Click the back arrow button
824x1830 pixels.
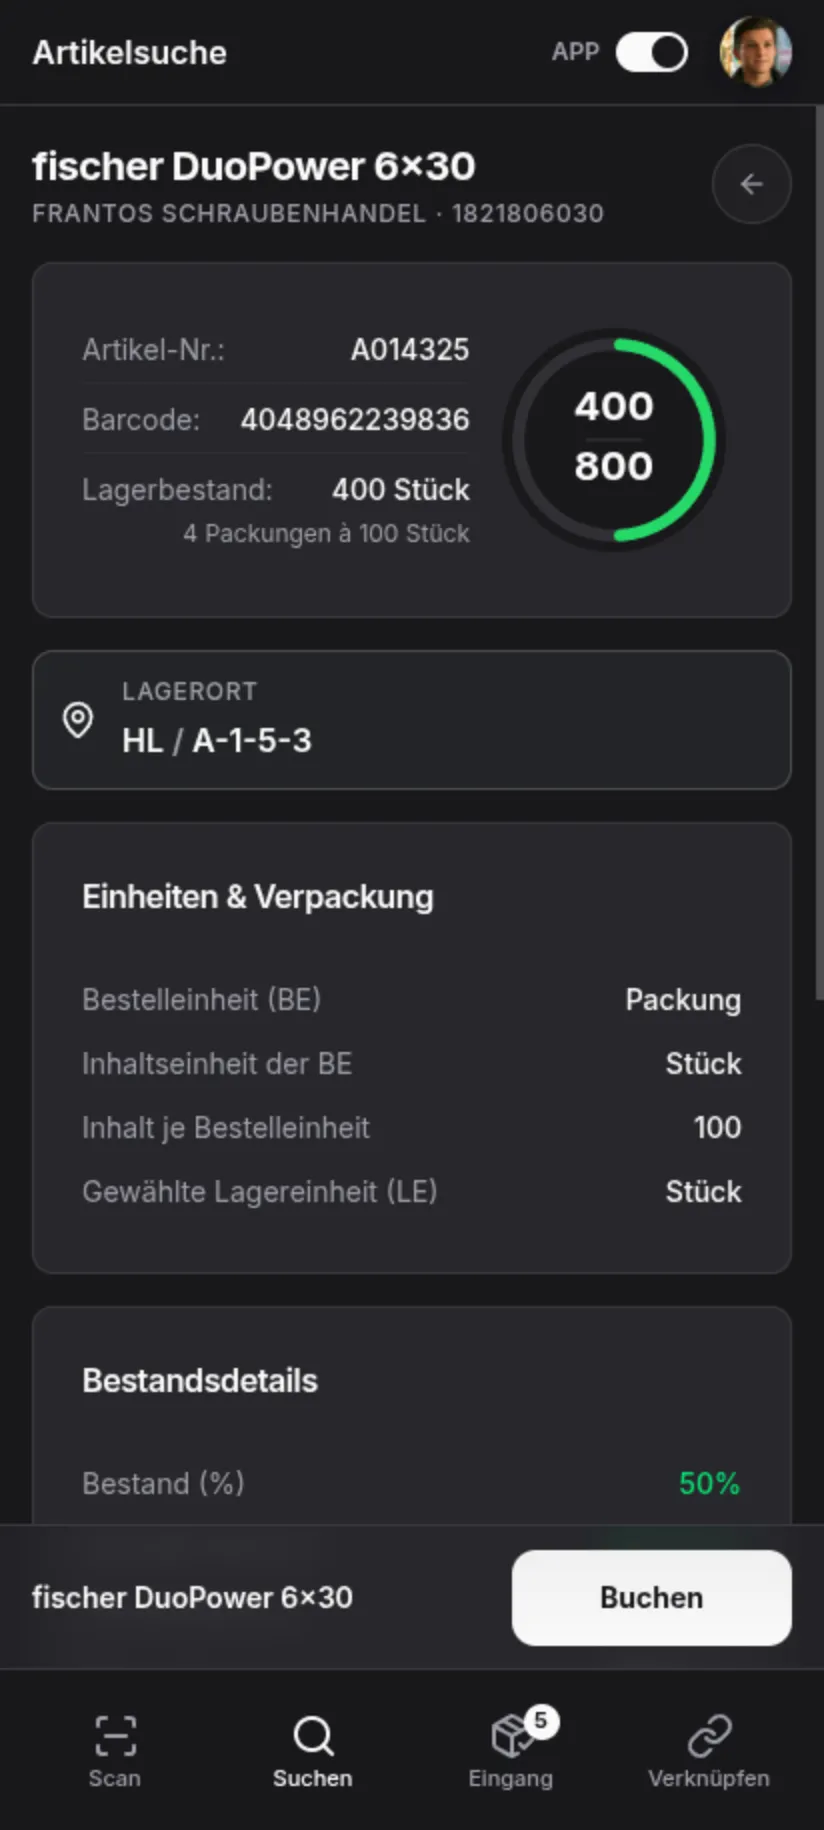(x=751, y=184)
